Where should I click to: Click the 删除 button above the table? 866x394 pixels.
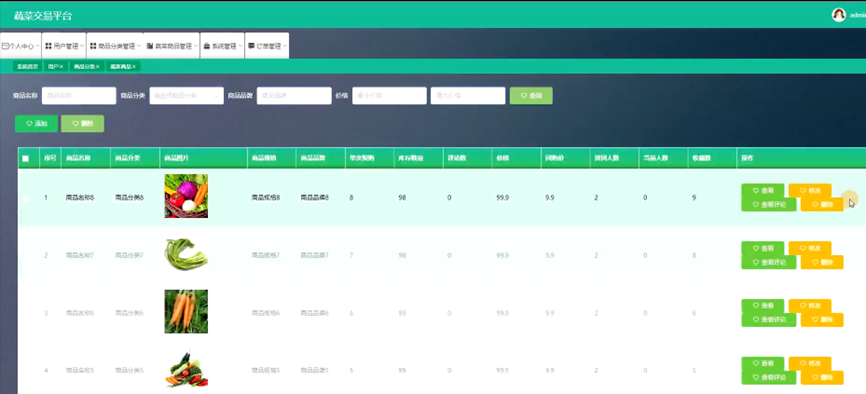[x=82, y=124]
